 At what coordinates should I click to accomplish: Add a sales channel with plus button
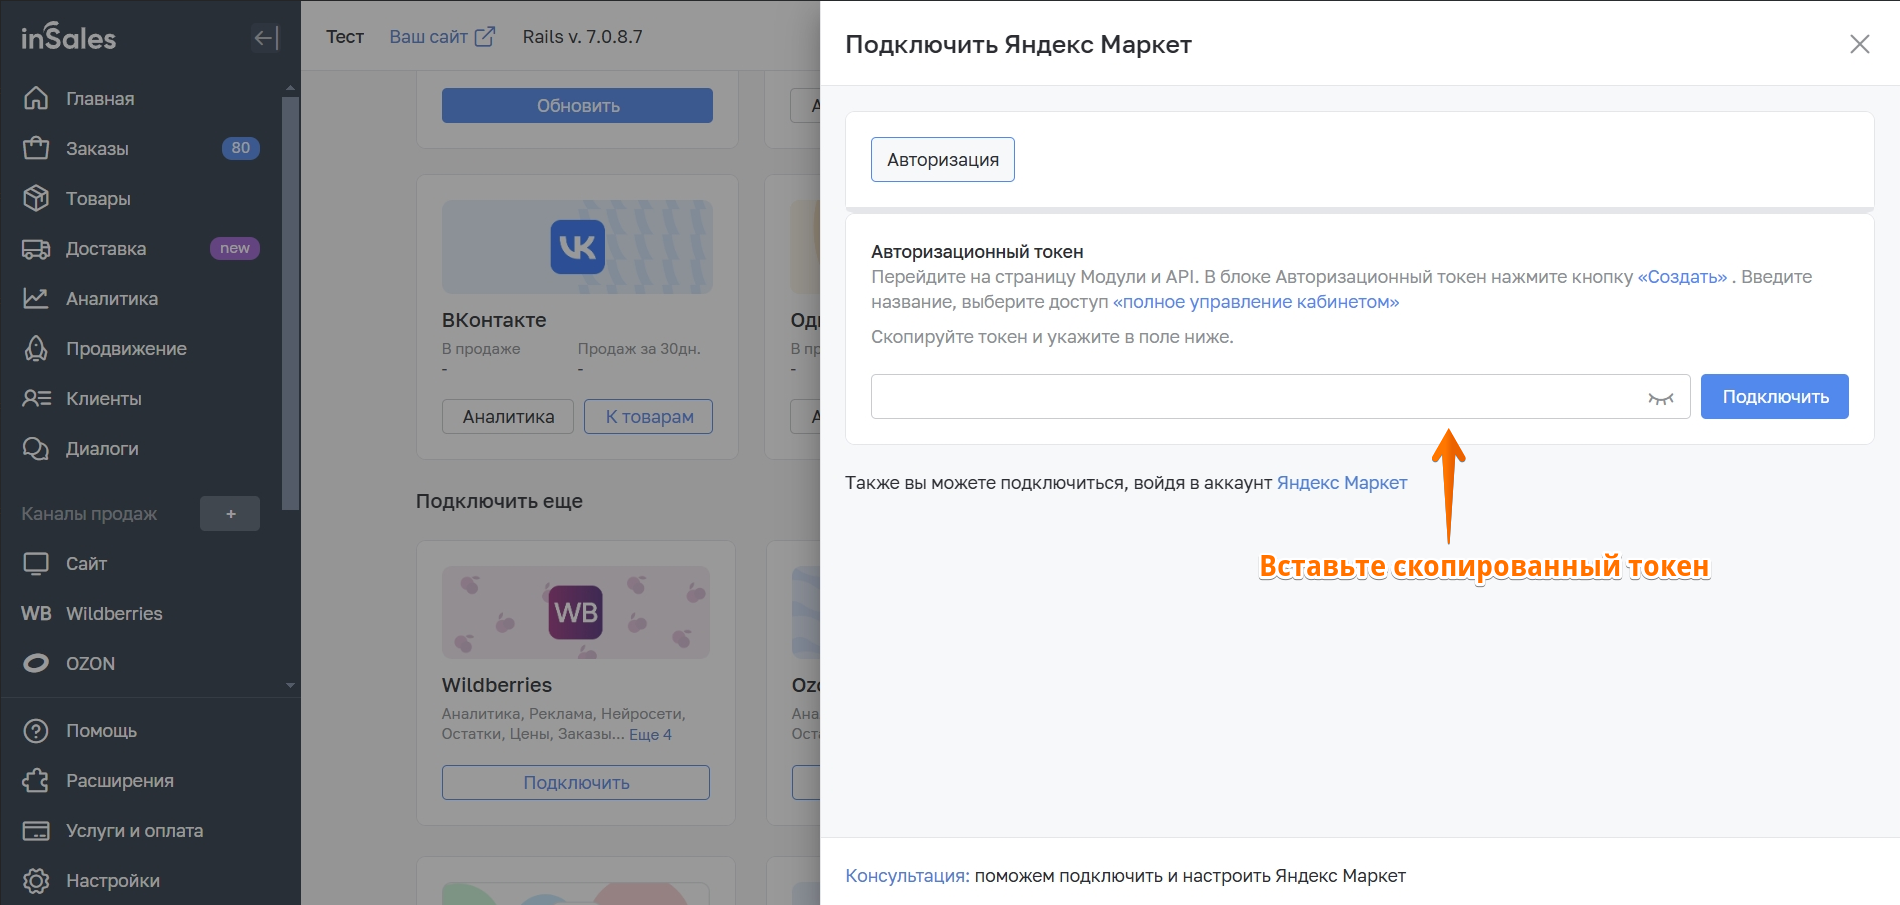pyautogui.click(x=230, y=514)
